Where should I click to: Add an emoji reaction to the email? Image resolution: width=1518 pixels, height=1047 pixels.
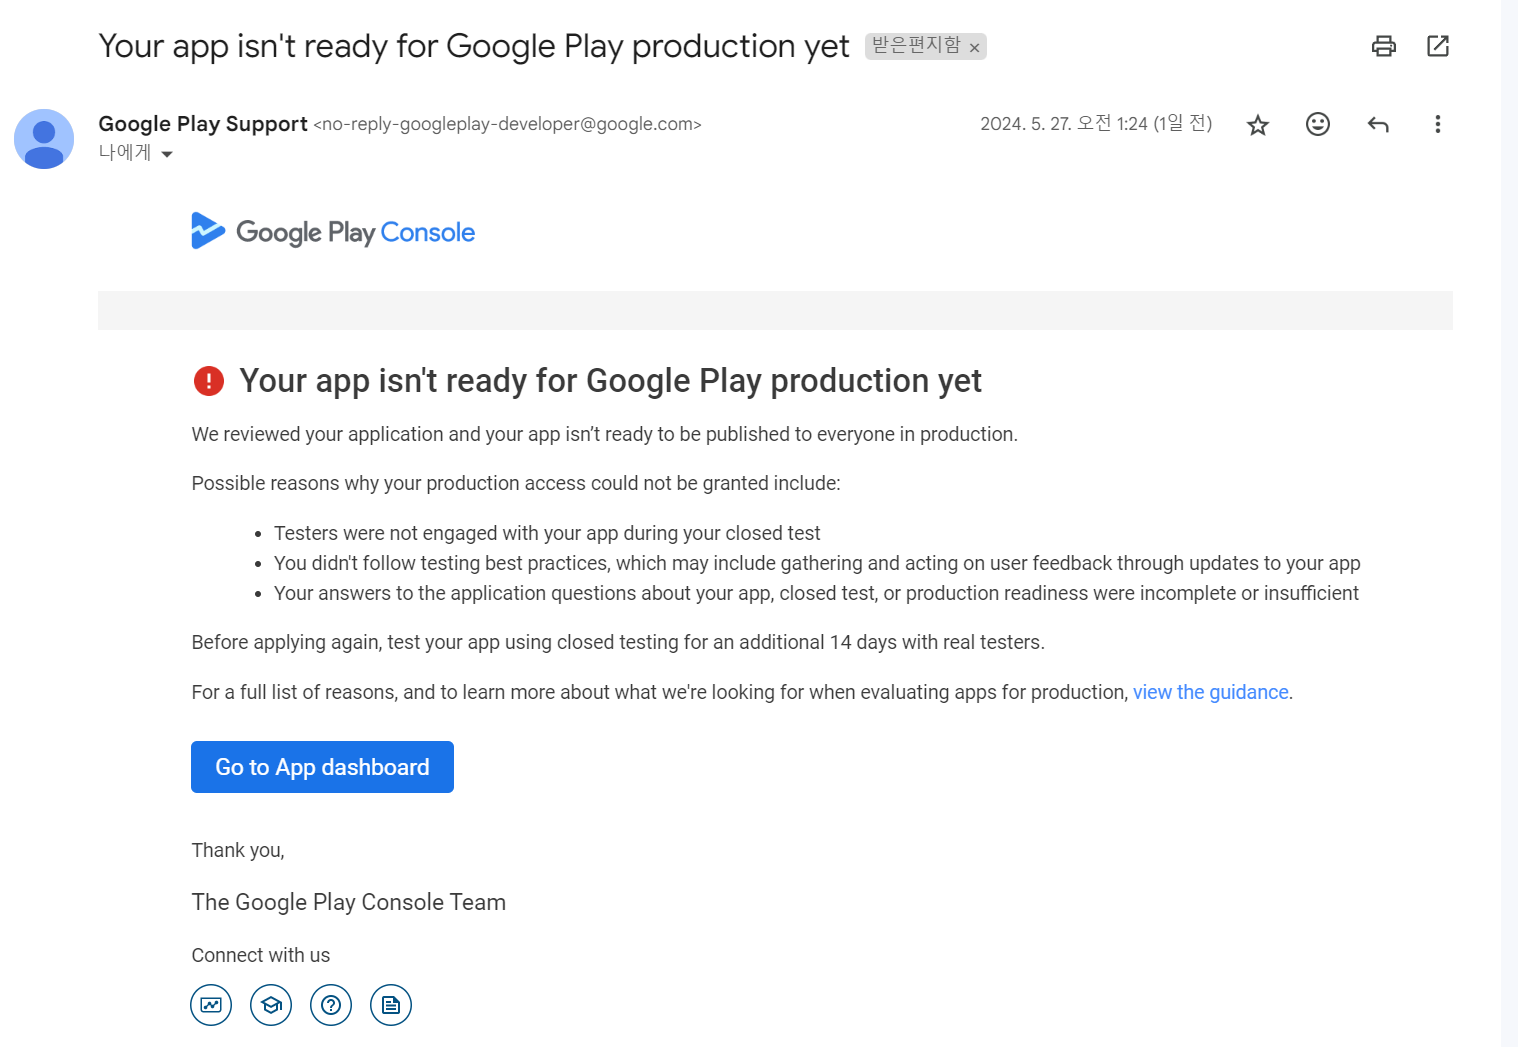[1318, 124]
